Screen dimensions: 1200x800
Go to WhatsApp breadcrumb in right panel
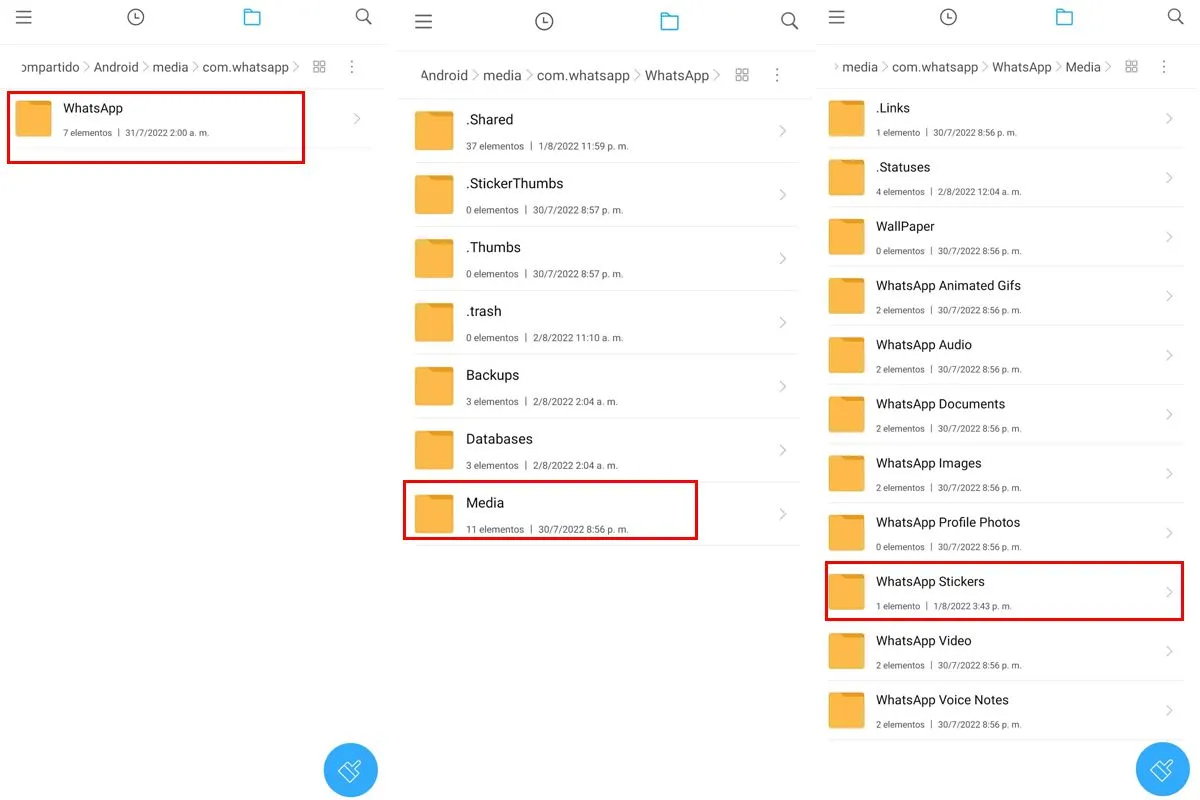[x=1021, y=67]
